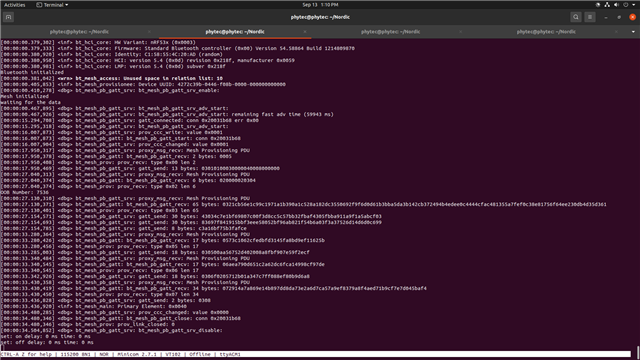
Task: Click the 'Unused space in relation list' warning
Action: pyautogui.click(x=111, y=78)
